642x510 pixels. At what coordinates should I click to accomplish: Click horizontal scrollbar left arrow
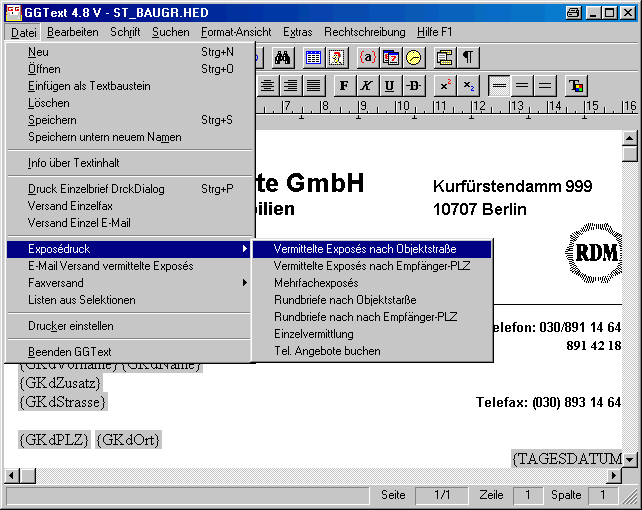(12, 476)
